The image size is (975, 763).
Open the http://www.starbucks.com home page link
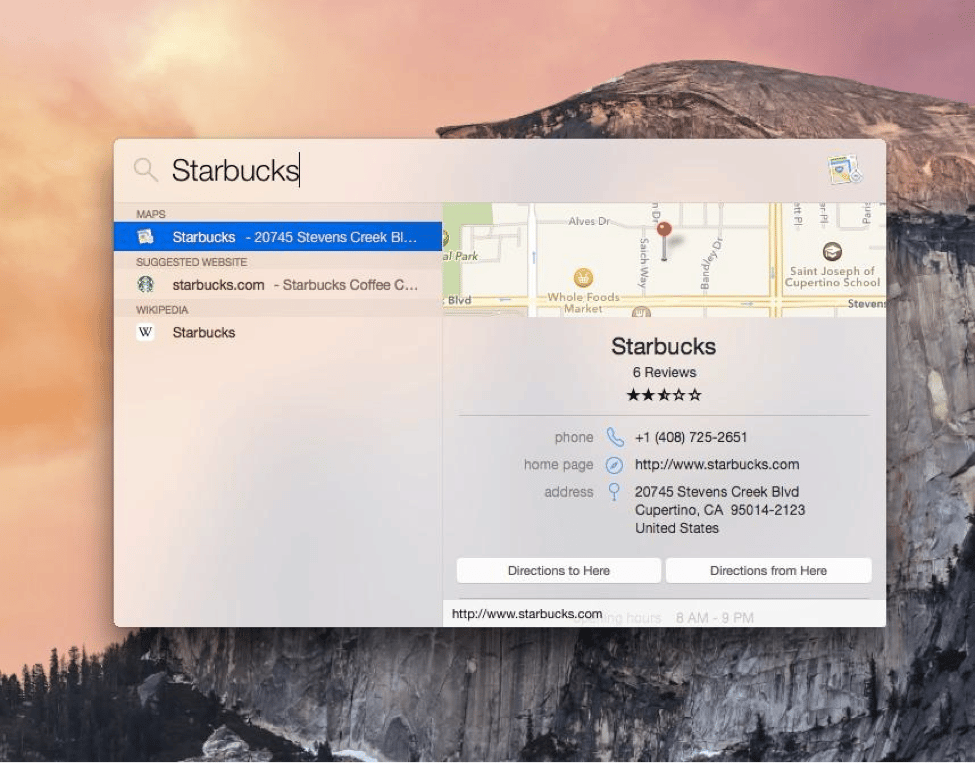click(x=716, y=465)
